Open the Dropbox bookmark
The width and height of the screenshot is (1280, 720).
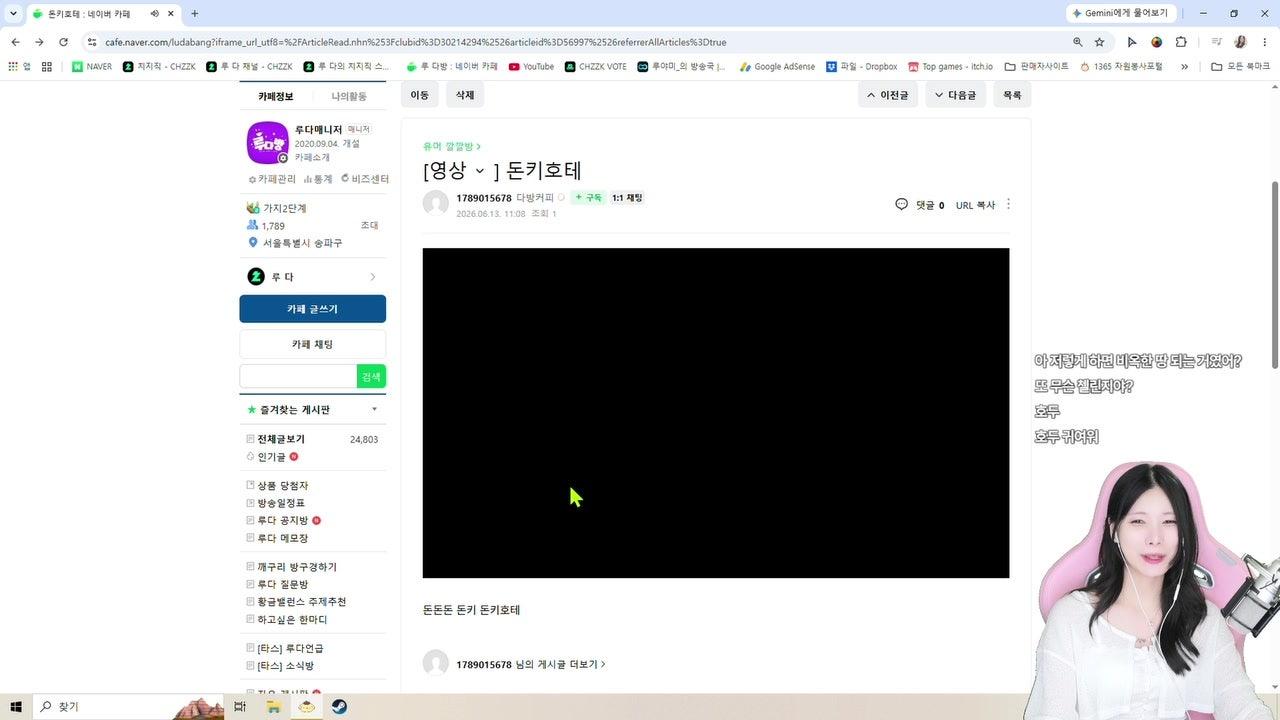point(861,67)
